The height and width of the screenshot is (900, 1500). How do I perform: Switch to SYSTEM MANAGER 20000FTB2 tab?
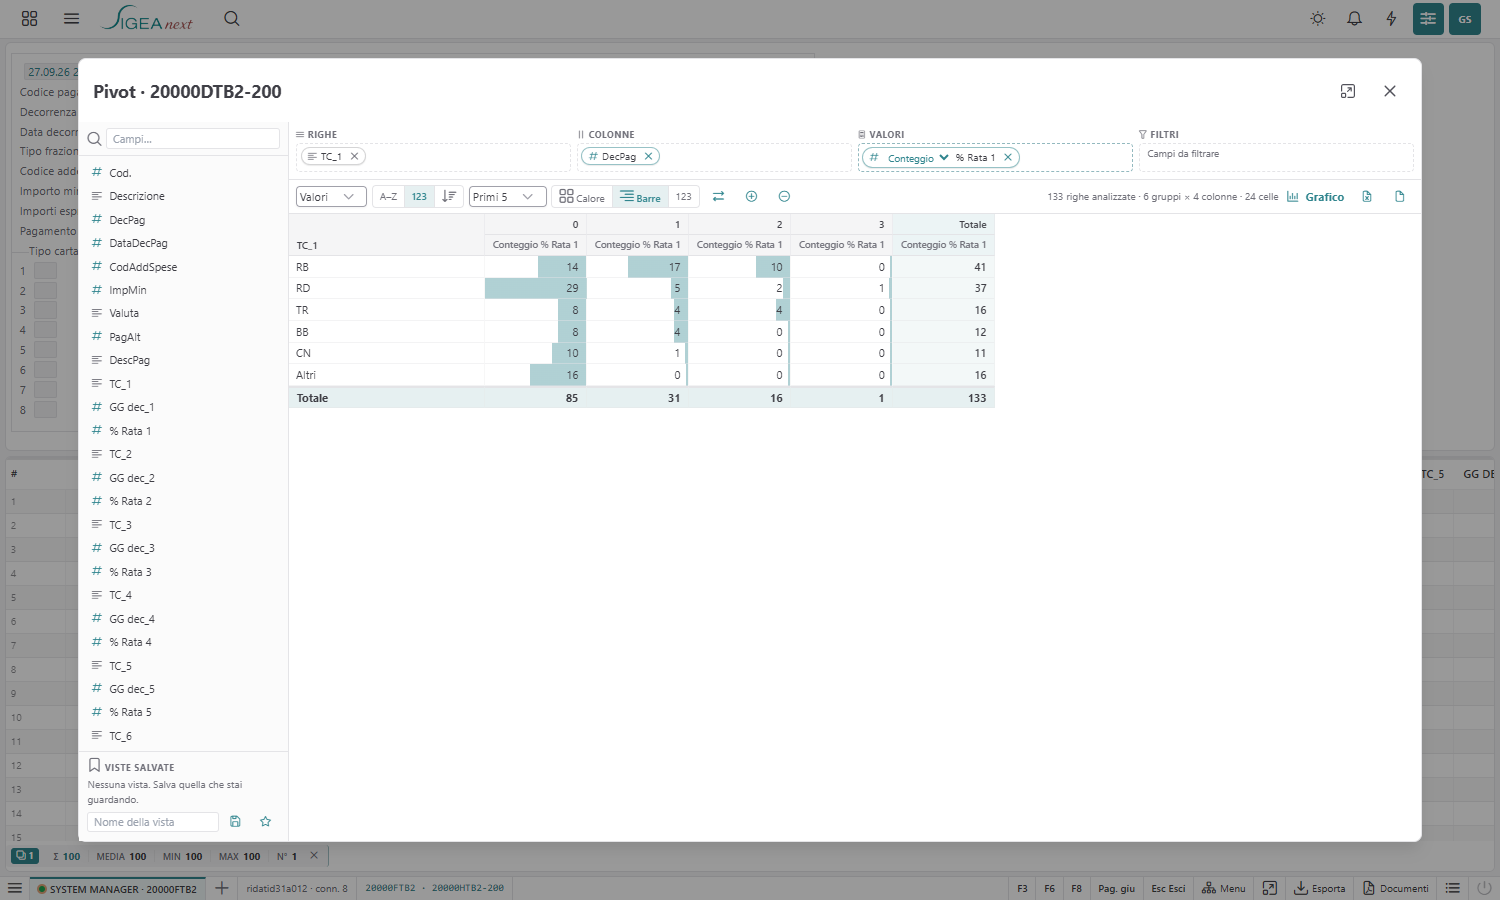(118, 888)
